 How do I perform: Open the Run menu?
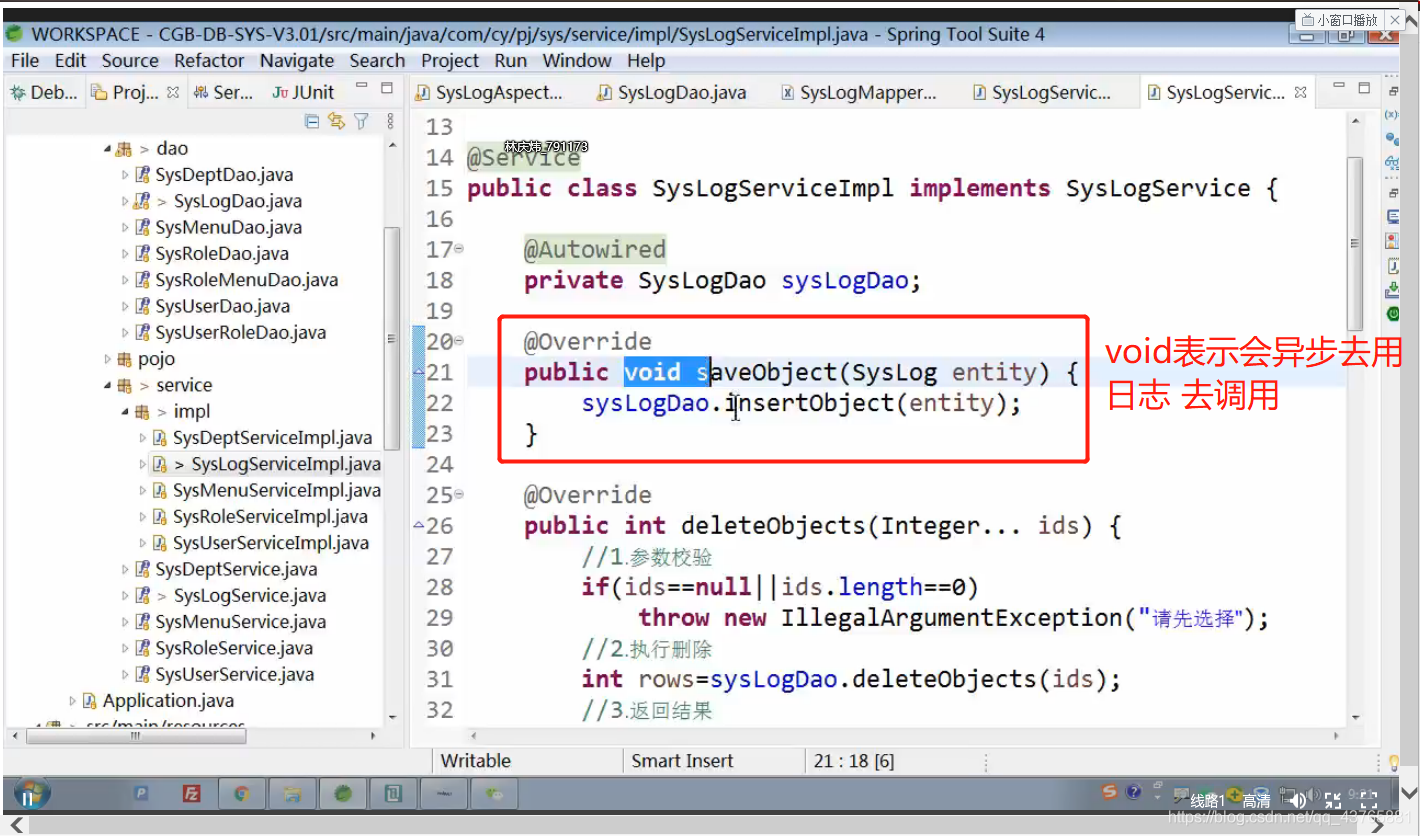pos(510,60)
